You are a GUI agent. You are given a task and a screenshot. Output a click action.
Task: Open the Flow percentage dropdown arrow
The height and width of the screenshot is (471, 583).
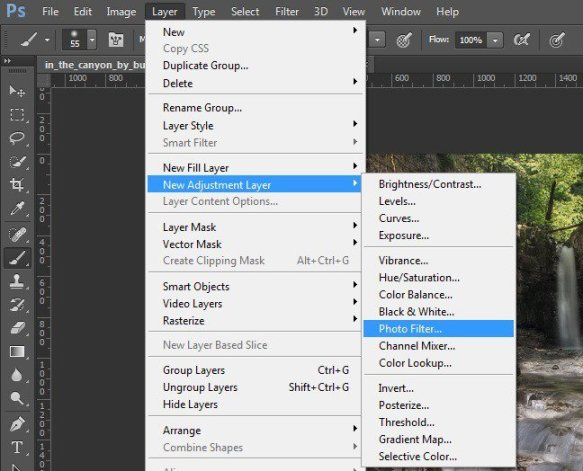click(495, 40)
